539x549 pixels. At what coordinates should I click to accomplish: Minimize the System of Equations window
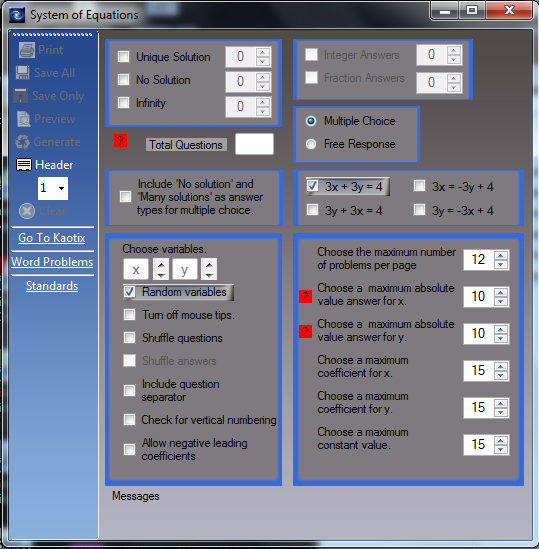point(445,11)
